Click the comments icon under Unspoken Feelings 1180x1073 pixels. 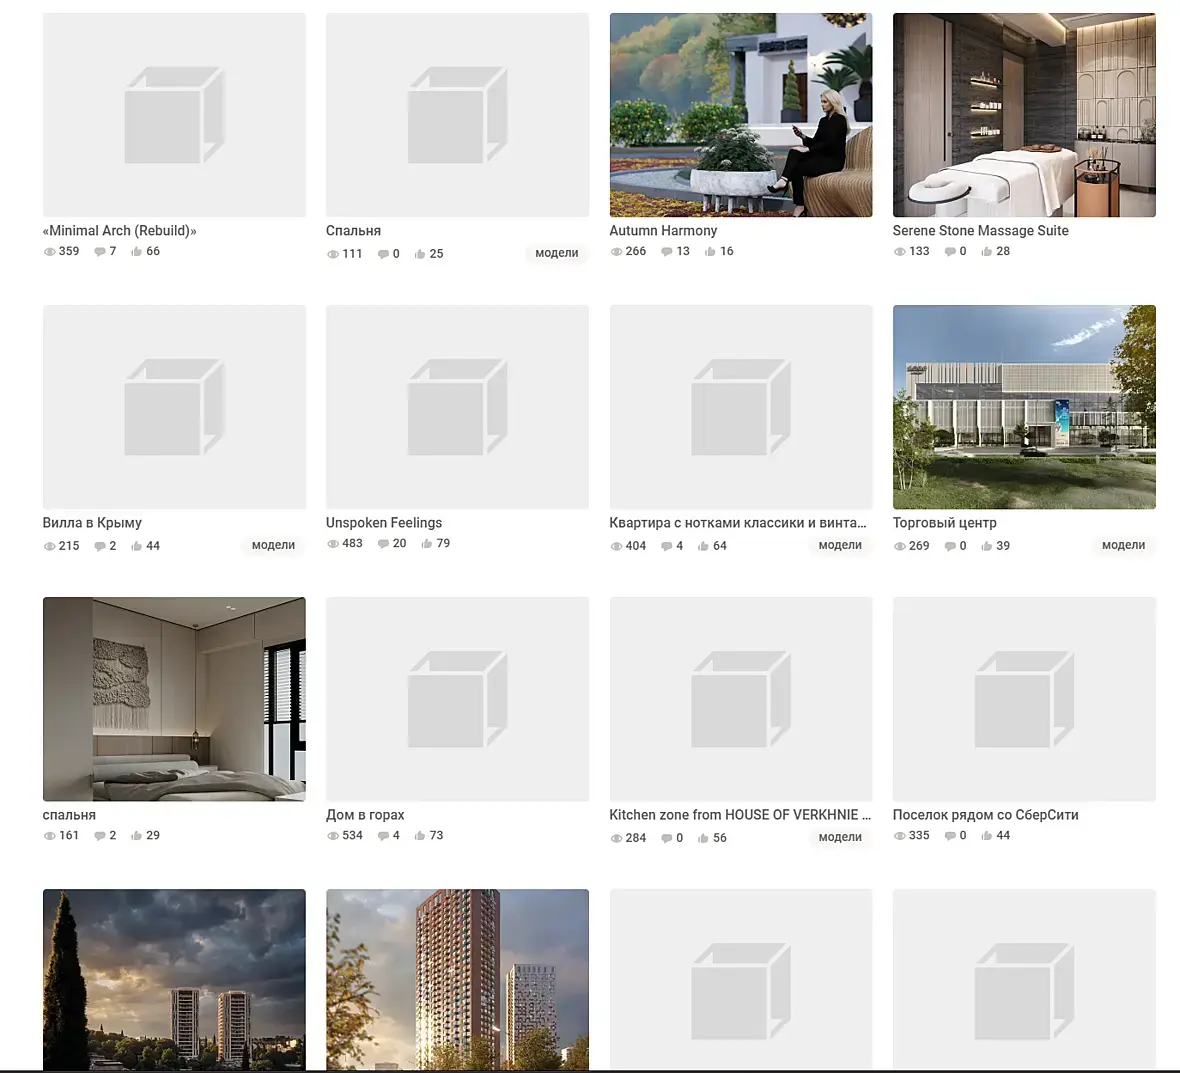(x=383, y=543)
